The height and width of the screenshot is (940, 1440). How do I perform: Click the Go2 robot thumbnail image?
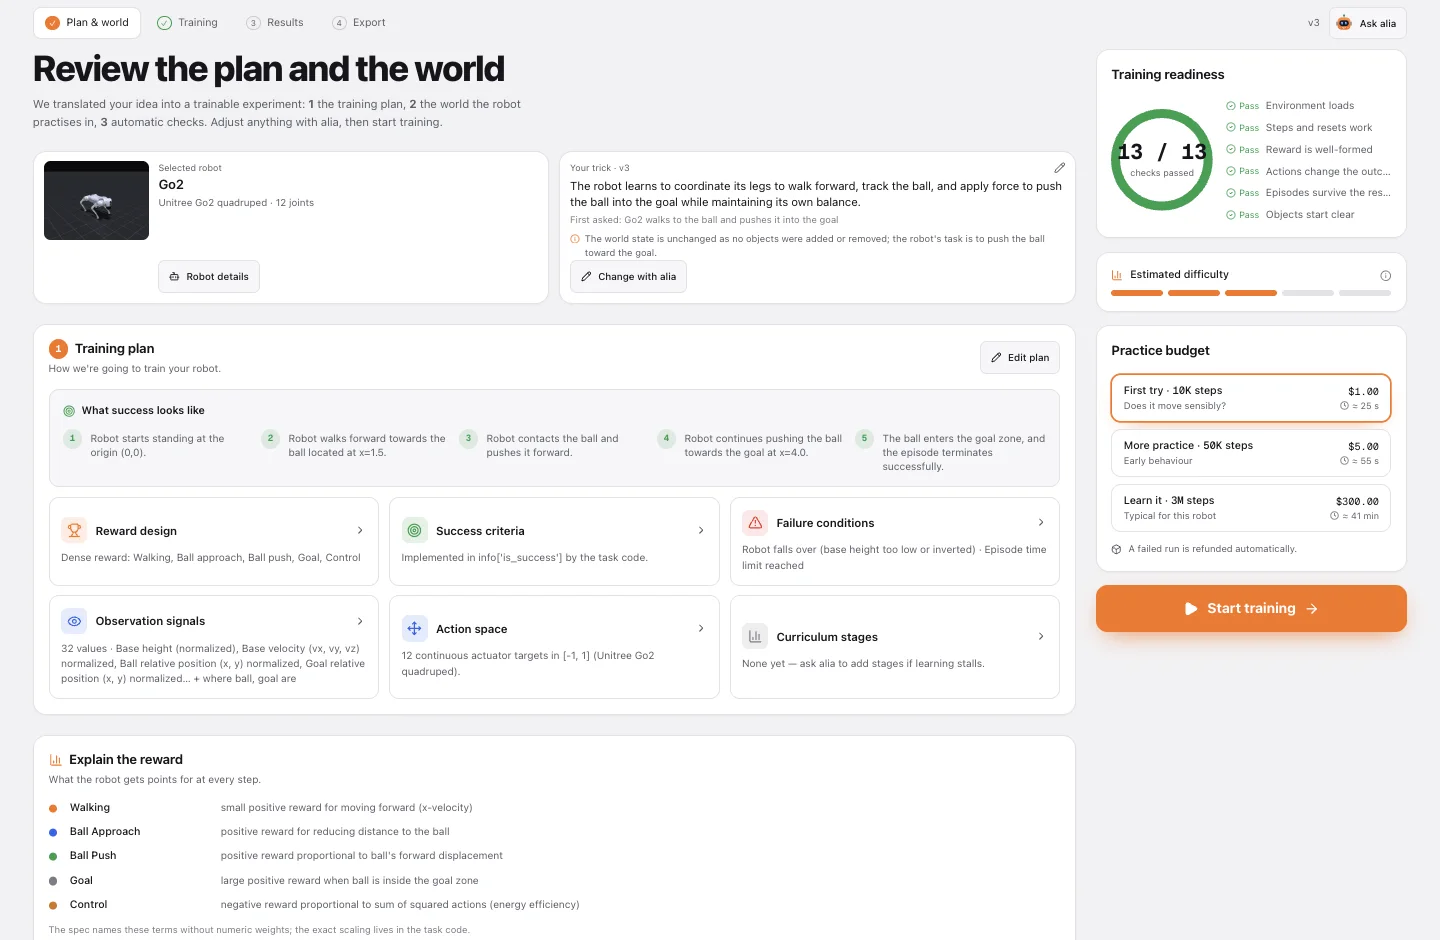[96, 200]
